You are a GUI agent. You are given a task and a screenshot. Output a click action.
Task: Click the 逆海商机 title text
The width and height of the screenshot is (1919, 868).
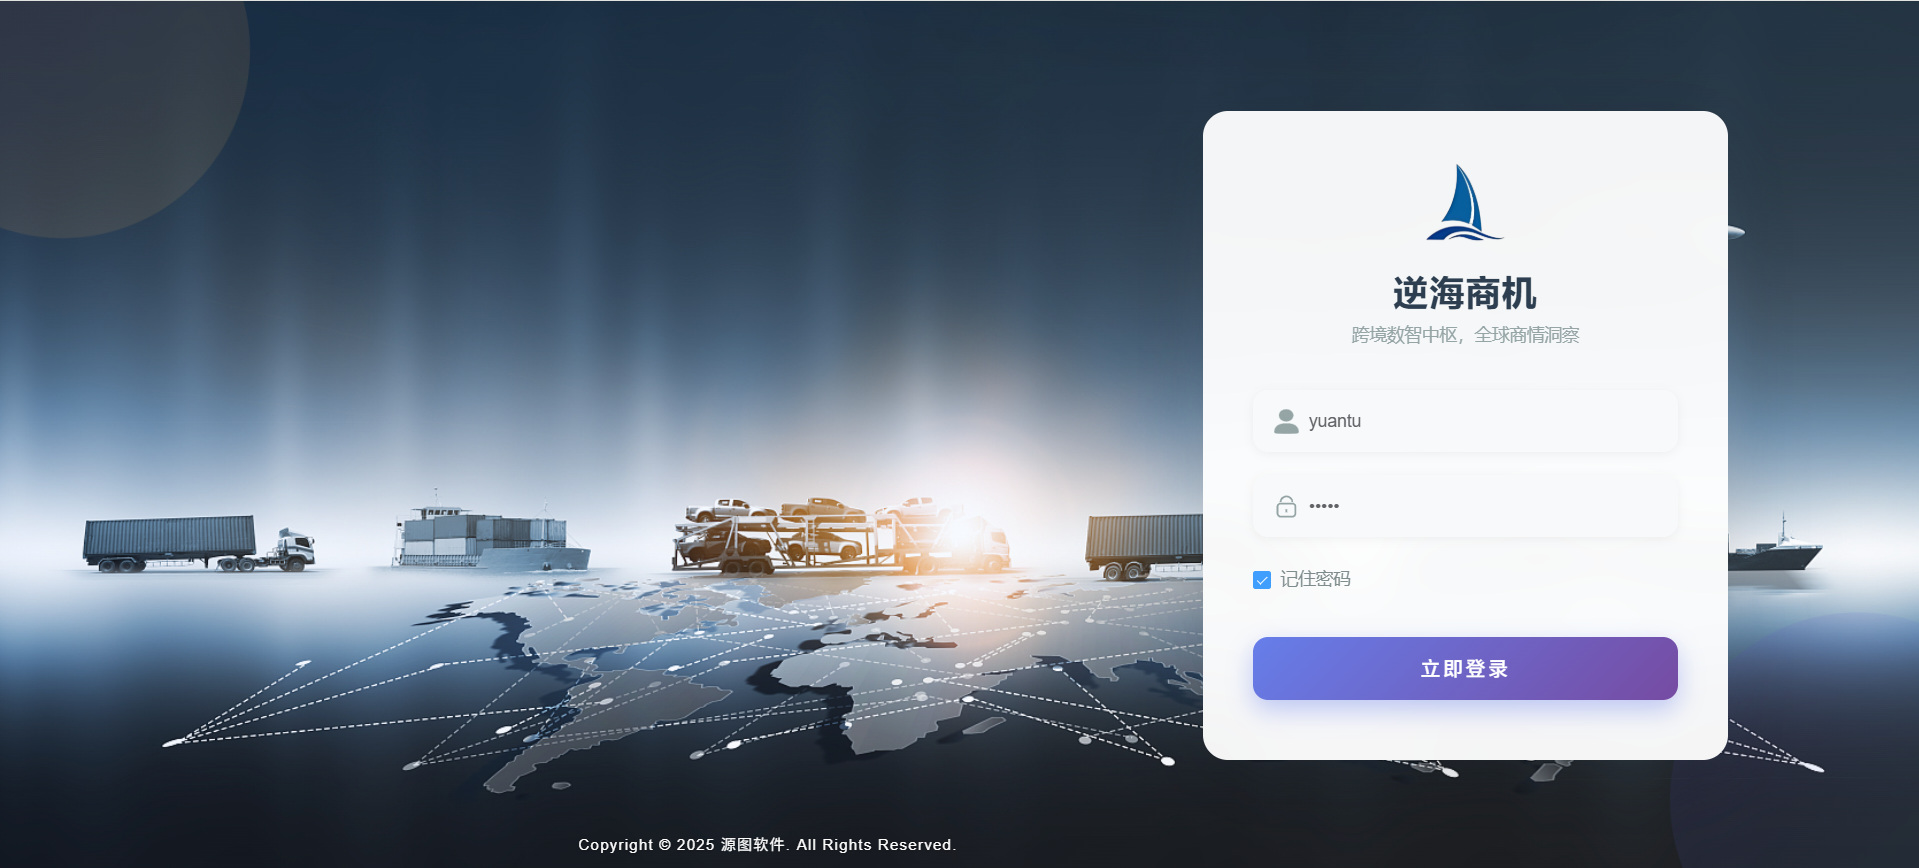pos(1465,293)
